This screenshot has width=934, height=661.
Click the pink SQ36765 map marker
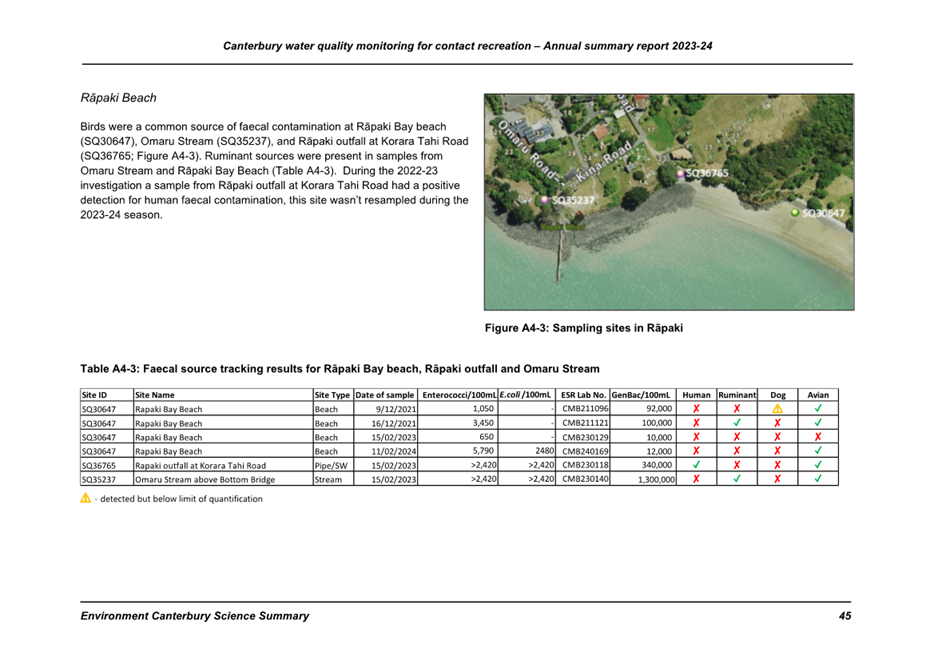tap(681, 173)
